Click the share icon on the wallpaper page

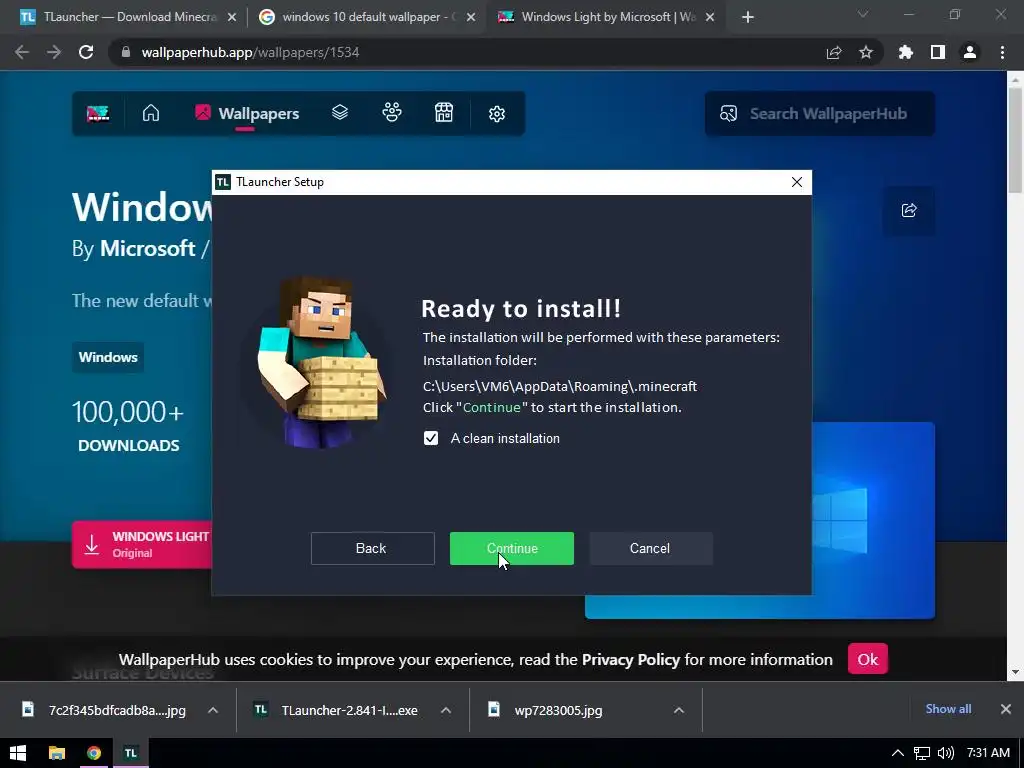click(x=909, y=210)
